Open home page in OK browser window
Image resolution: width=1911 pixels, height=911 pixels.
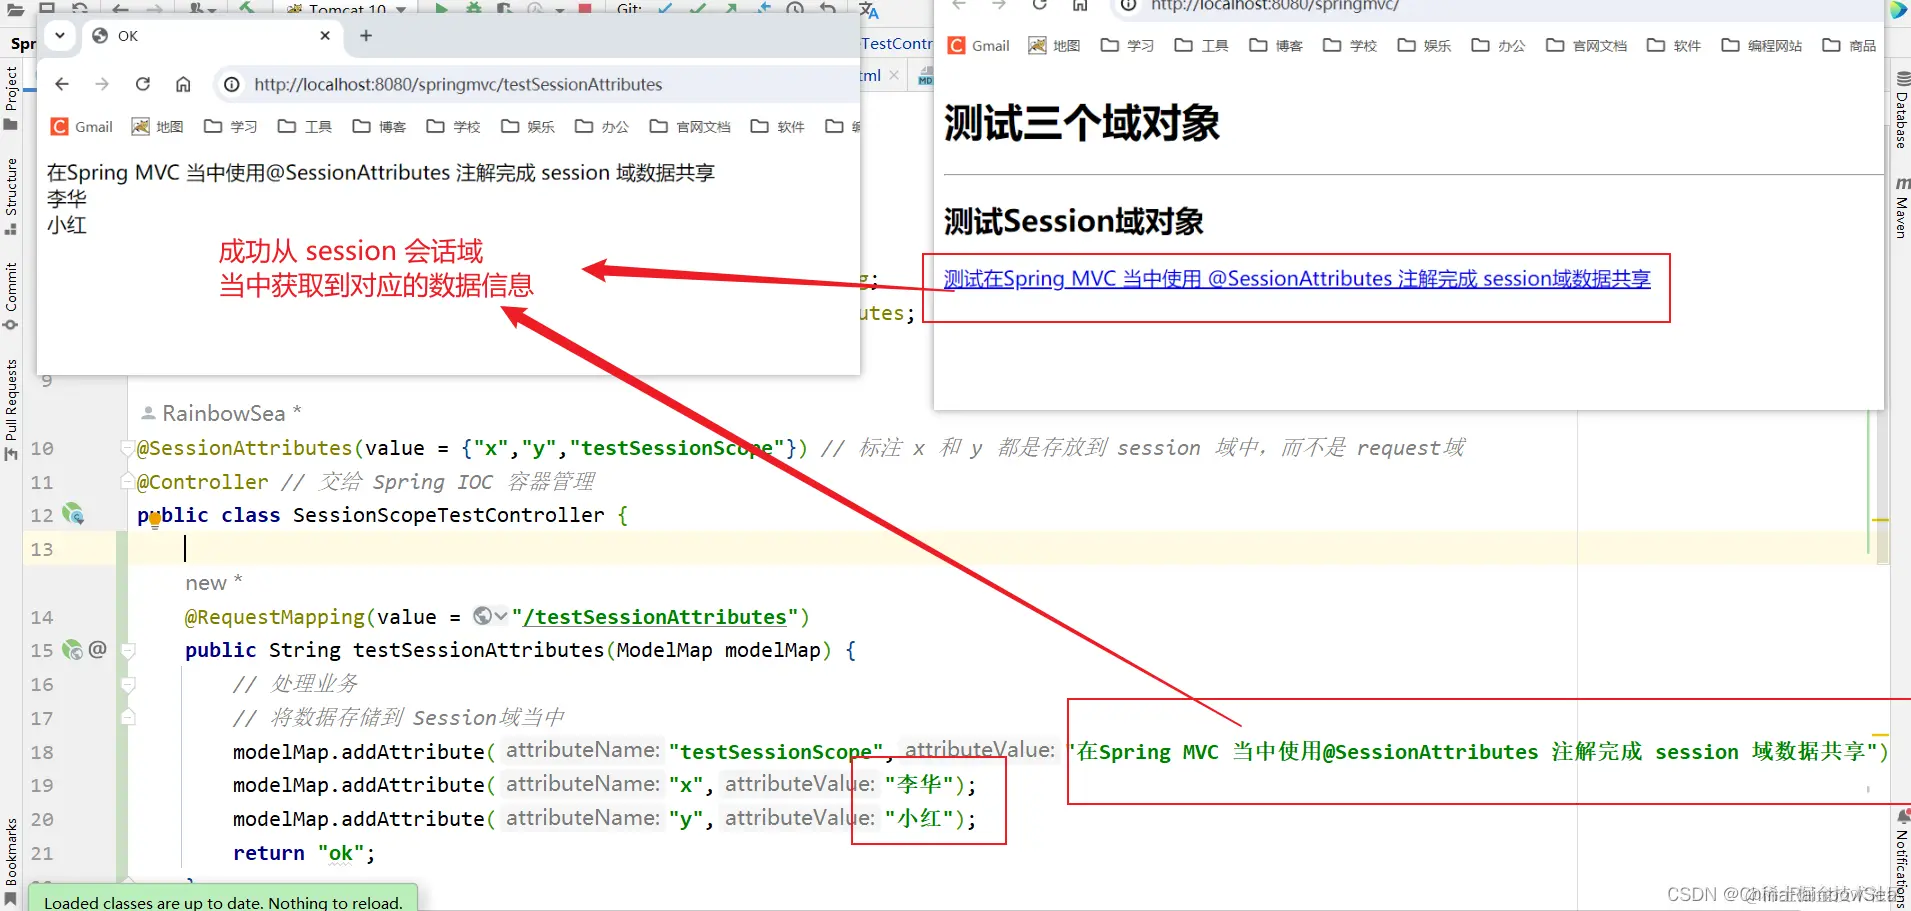pos(183,84)
